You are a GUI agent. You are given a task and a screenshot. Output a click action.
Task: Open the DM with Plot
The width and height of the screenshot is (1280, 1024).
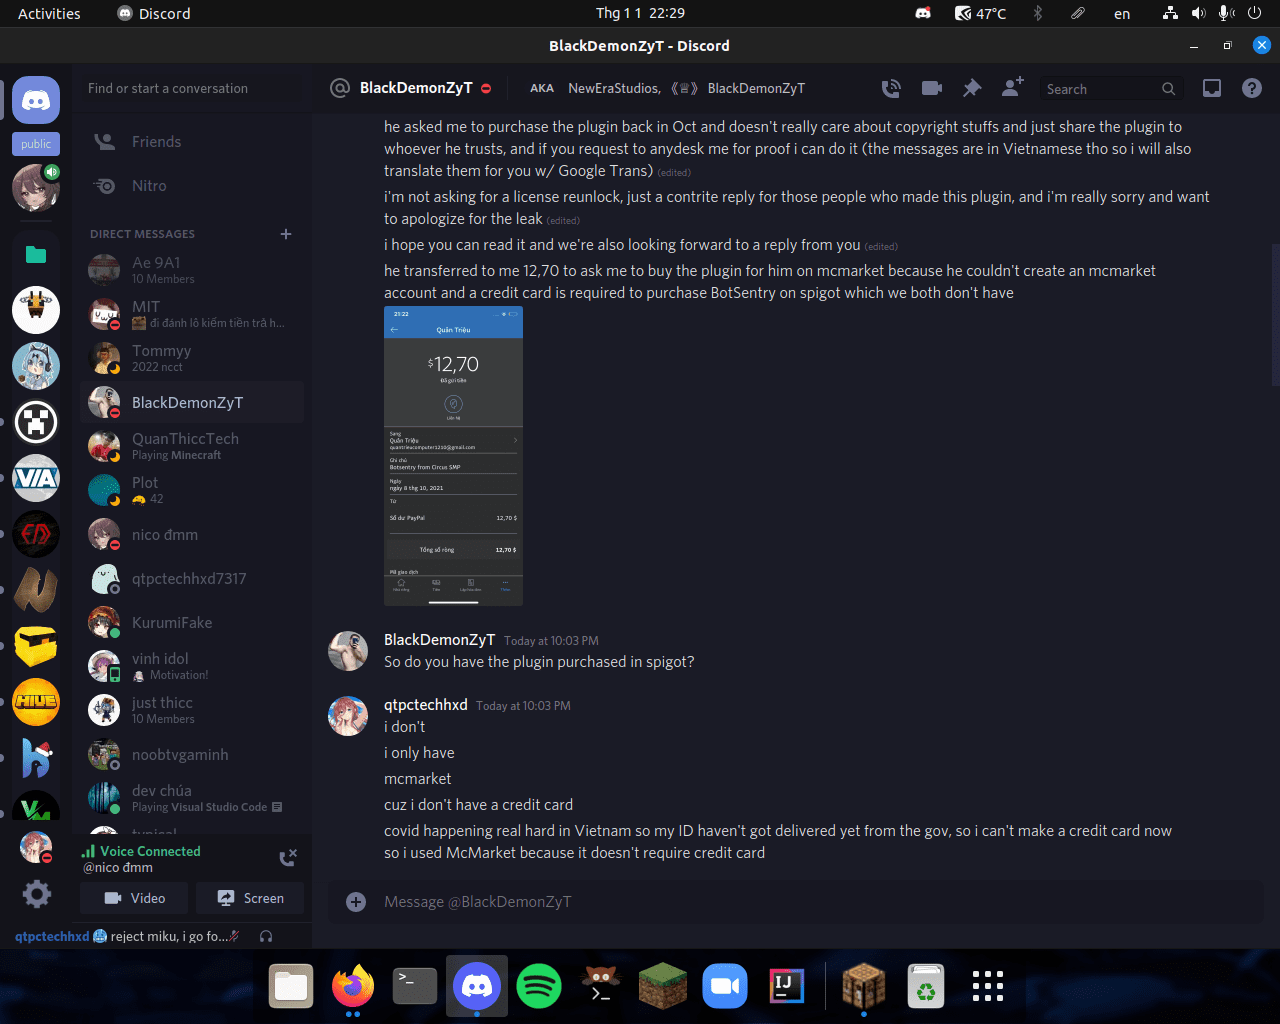[192, 490]
